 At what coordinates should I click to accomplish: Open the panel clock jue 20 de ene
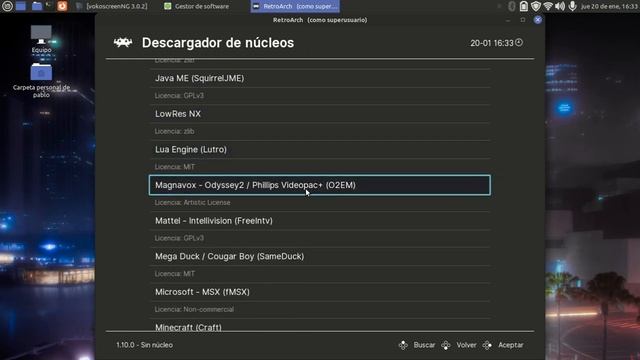[x=609, y=6]
